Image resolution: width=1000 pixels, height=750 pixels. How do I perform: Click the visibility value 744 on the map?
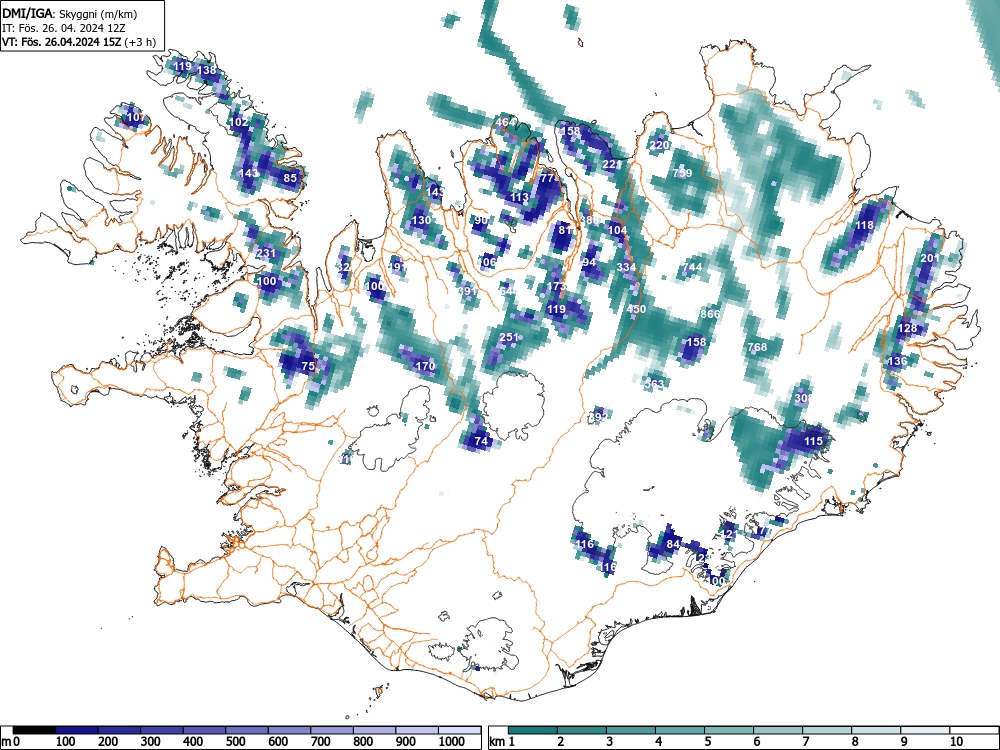tap(692, 267)
